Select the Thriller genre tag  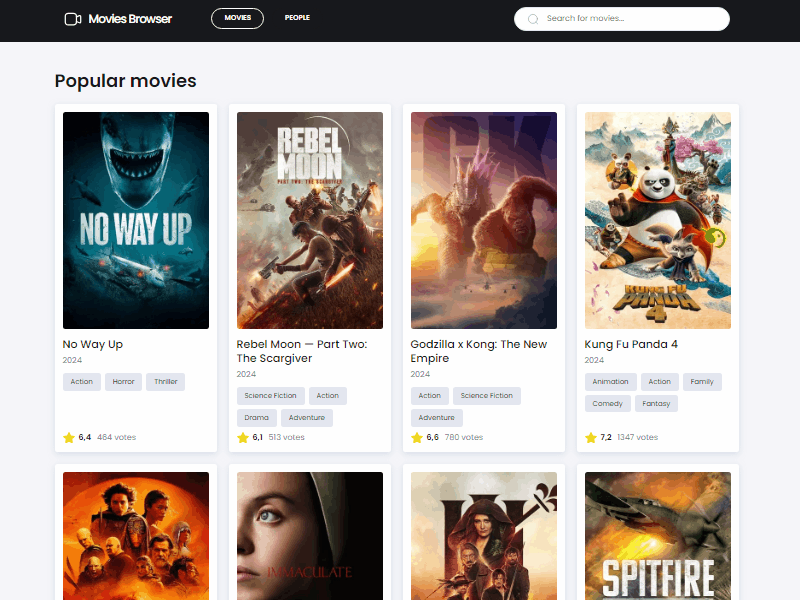coord(165,382)
